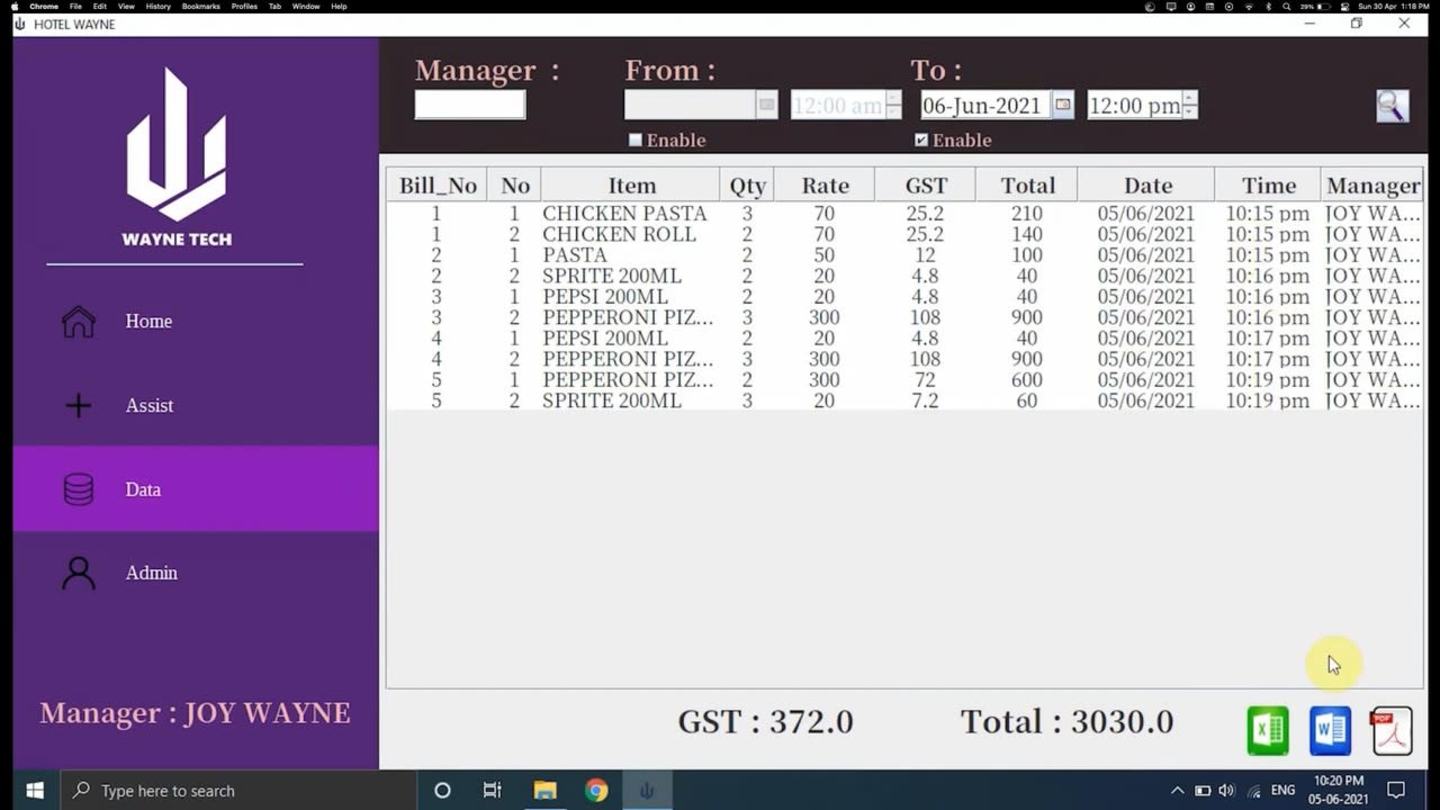The image size is (1440, 810).
Task: Adjust the From time spinner arrows
Action: point(894,105)
